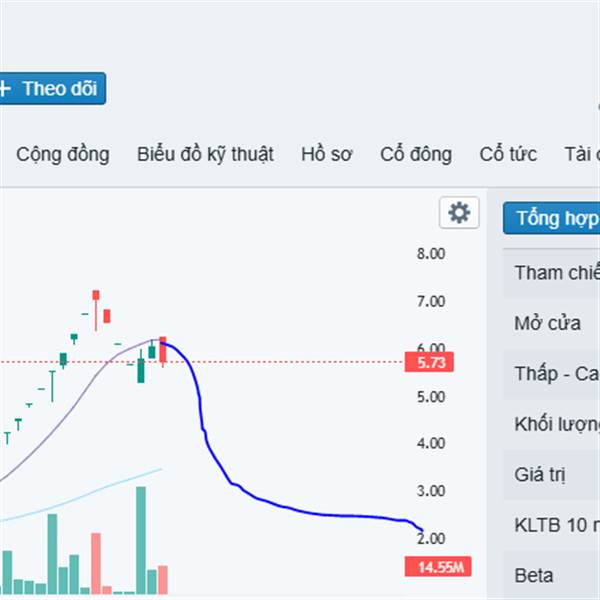
Task: Click the highest red candlestick near 7.00
Action: (x=96, y=310)
